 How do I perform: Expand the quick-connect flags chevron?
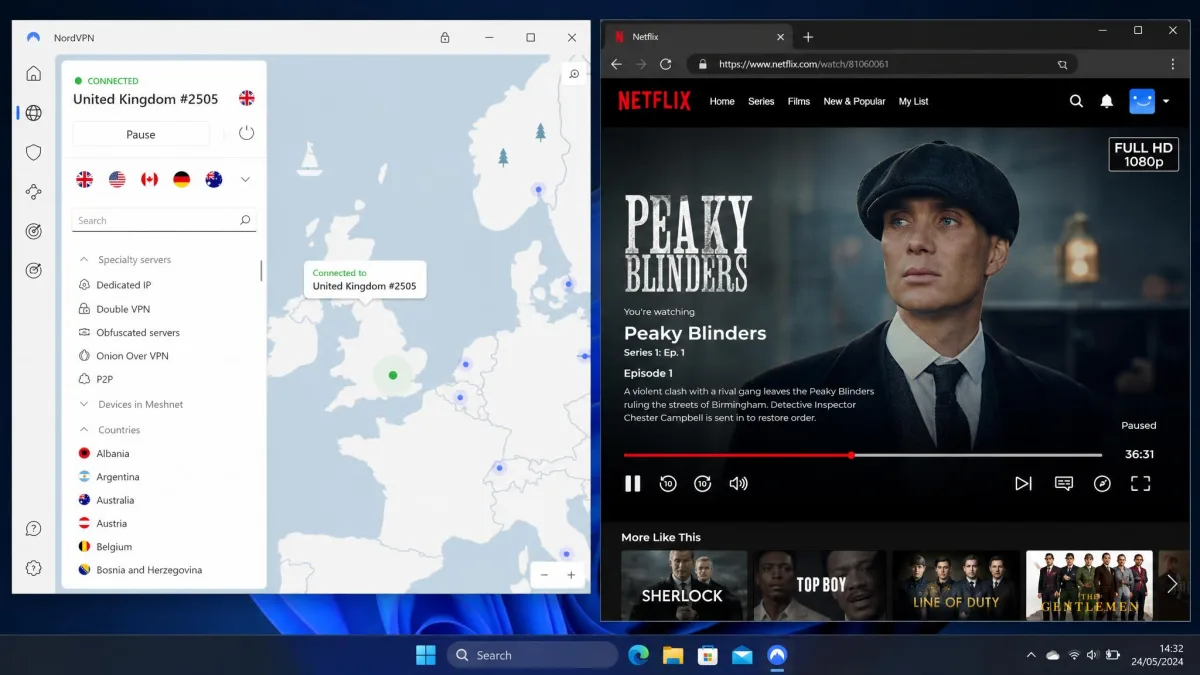[245, 180]
